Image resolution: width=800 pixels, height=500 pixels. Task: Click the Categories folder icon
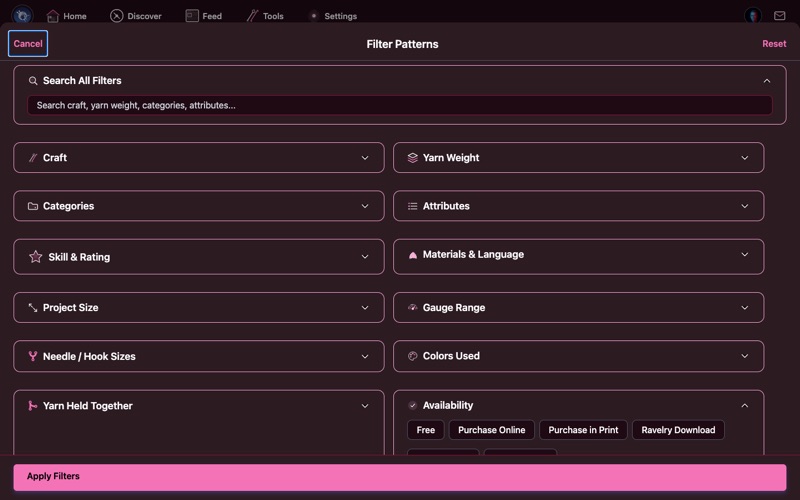coord(33,206)
